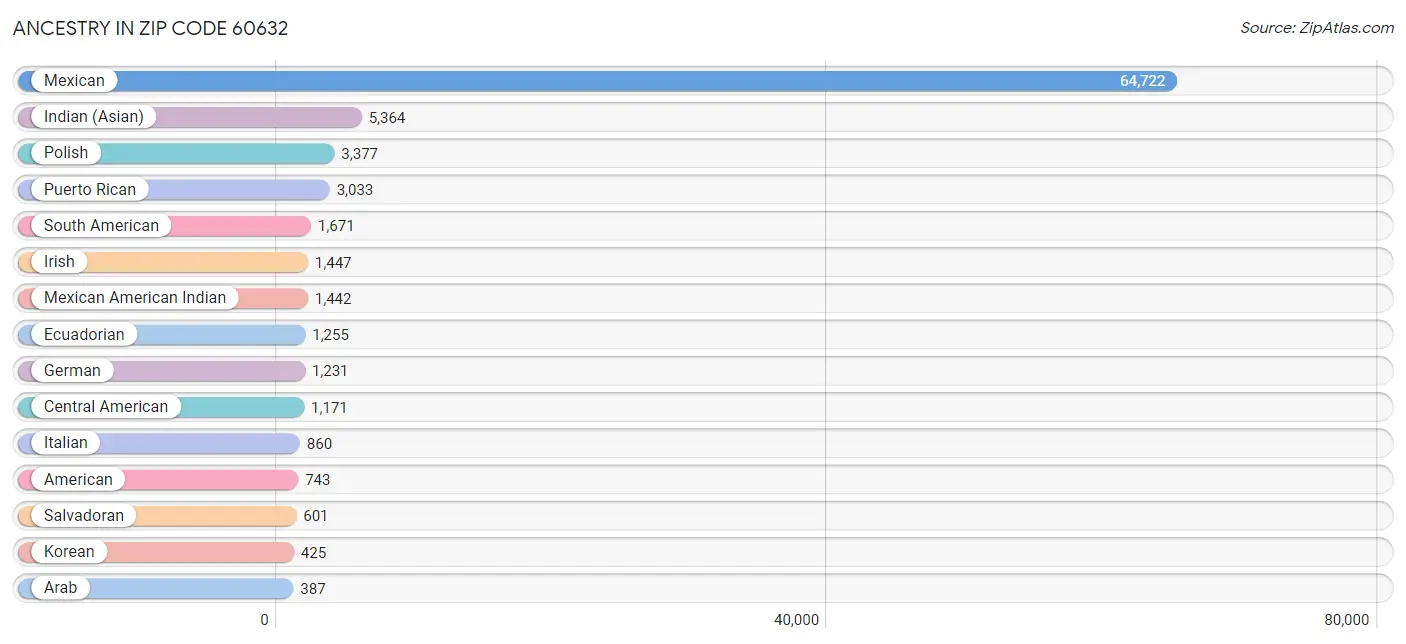Viewport: 1406px width, 644px height.
Task: Click the 1,171 value
Action: pyautogui.click(x=329, y=407)
